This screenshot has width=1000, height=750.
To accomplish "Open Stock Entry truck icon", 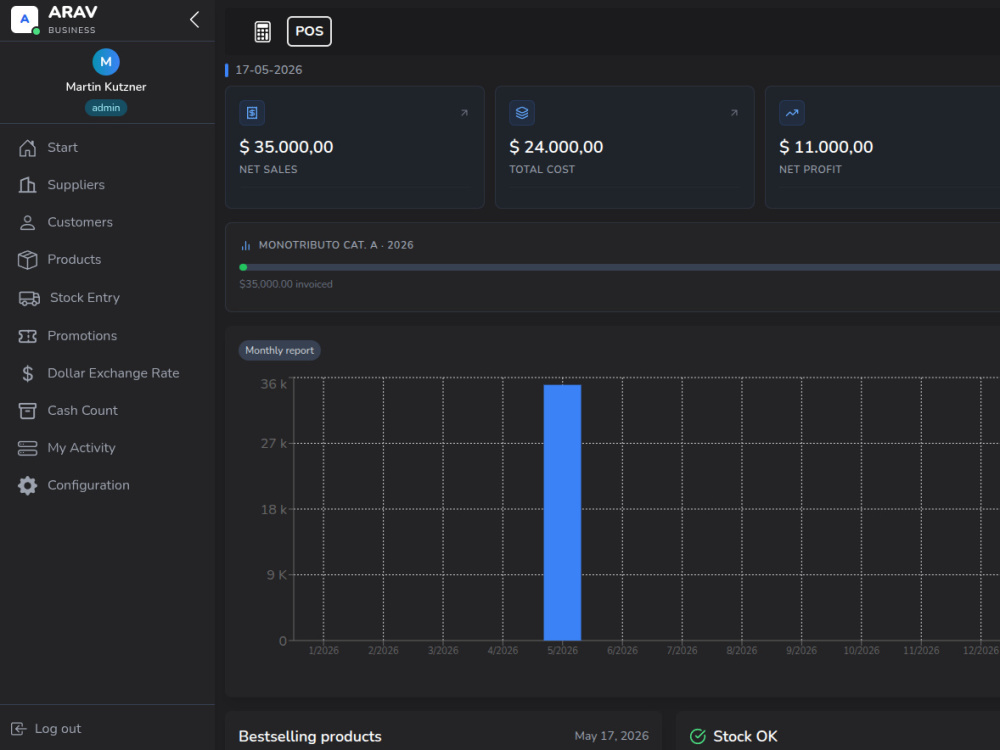I will tap(29, 298).
